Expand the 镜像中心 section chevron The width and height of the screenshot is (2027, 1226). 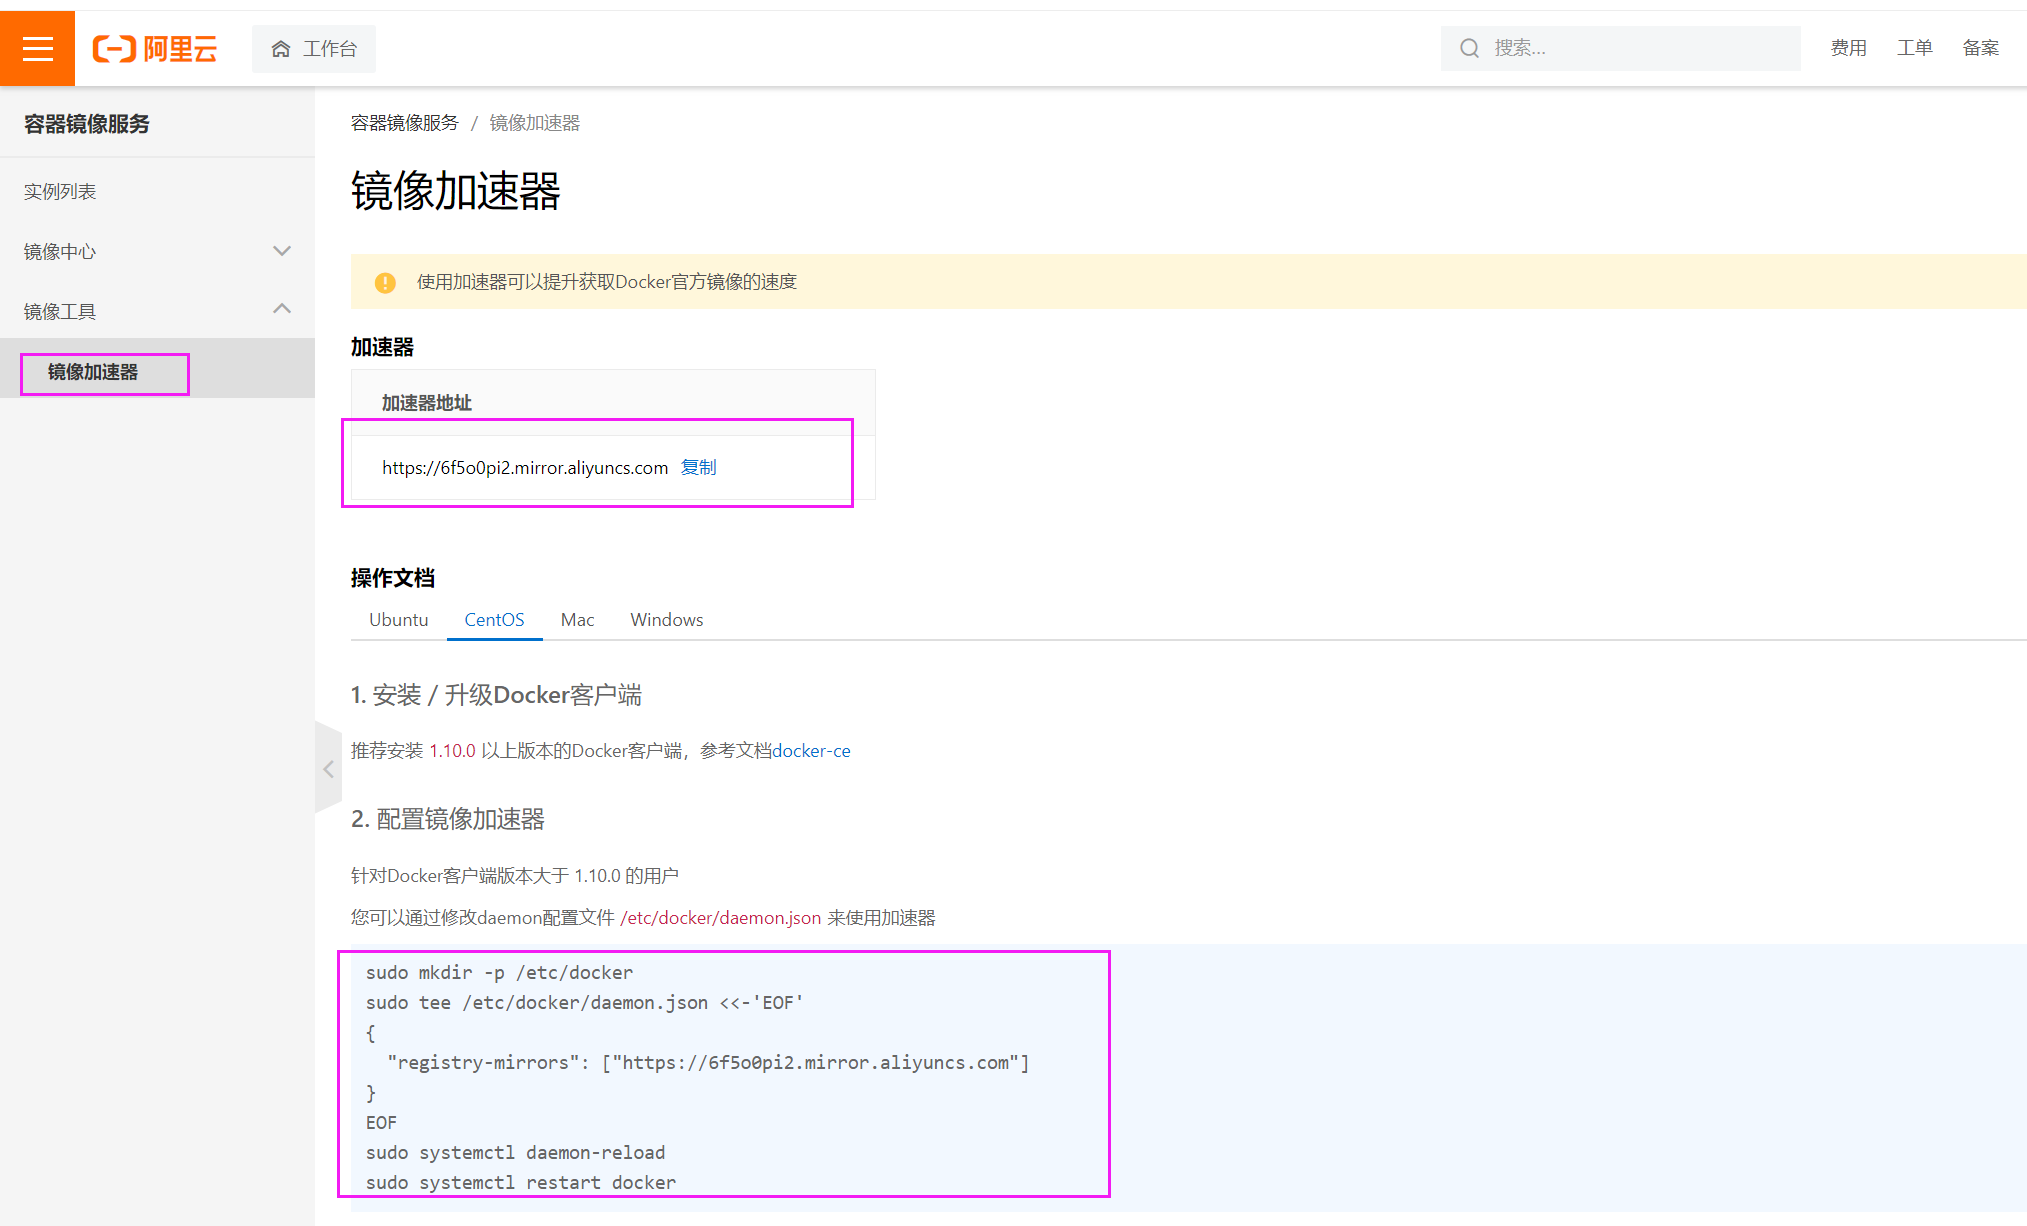(282, 251)
